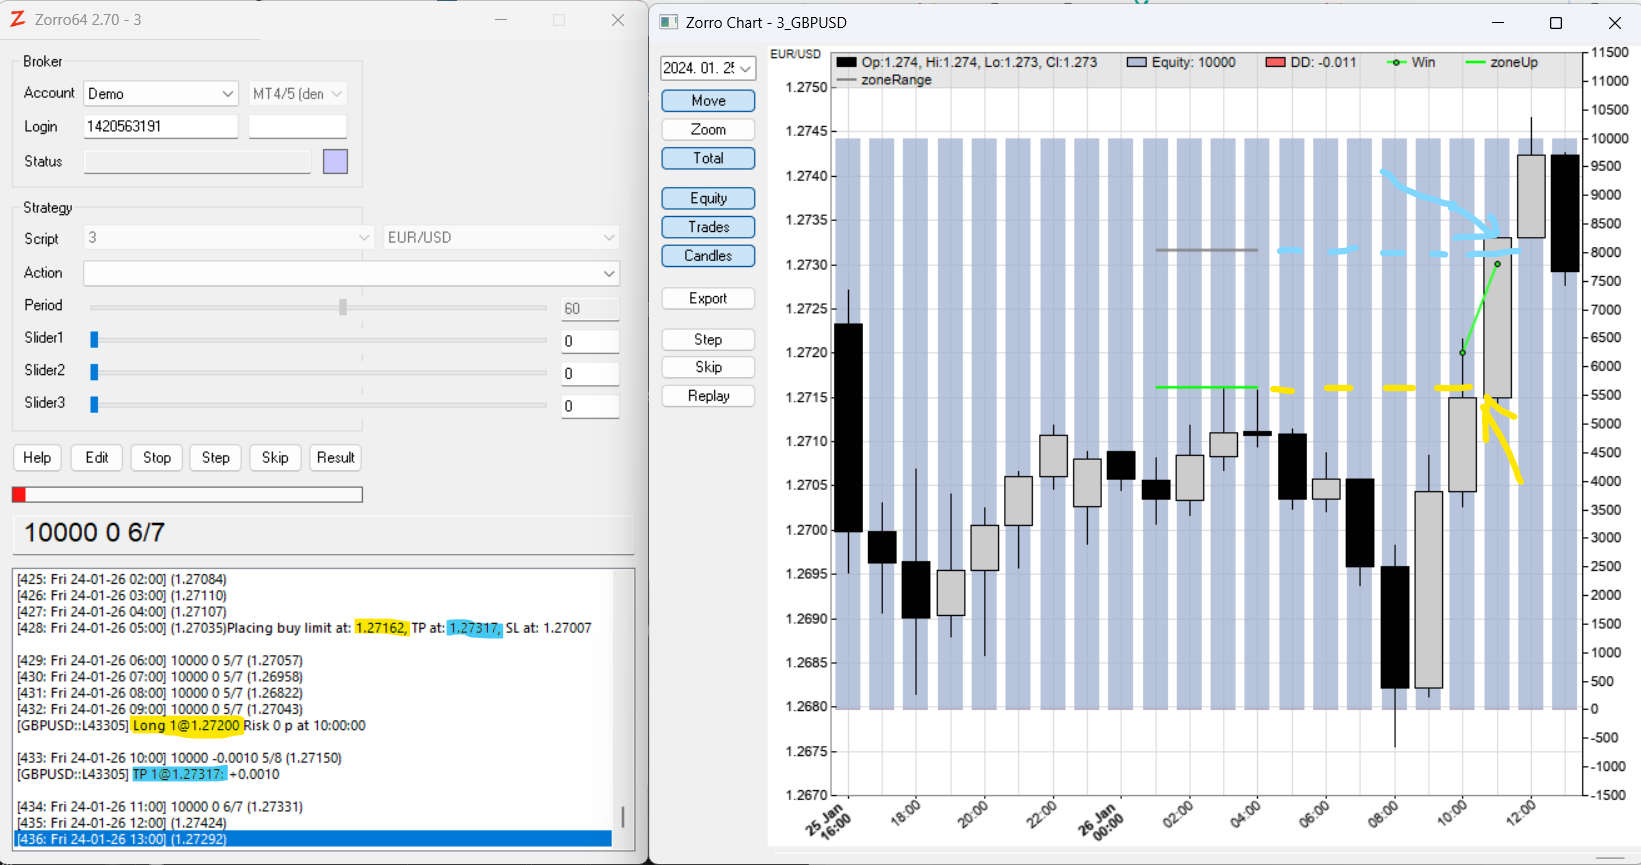Export the chart with Export button
1641x865 pixels.
click(x=708, y=299)
